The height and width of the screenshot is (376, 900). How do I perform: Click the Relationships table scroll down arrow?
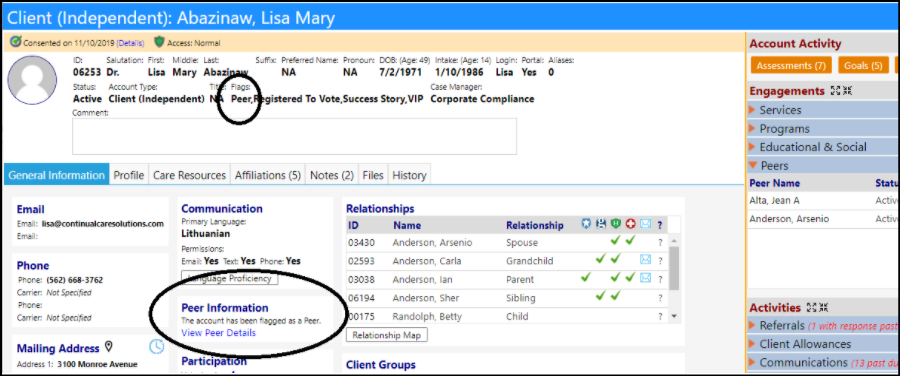point(674,316)
